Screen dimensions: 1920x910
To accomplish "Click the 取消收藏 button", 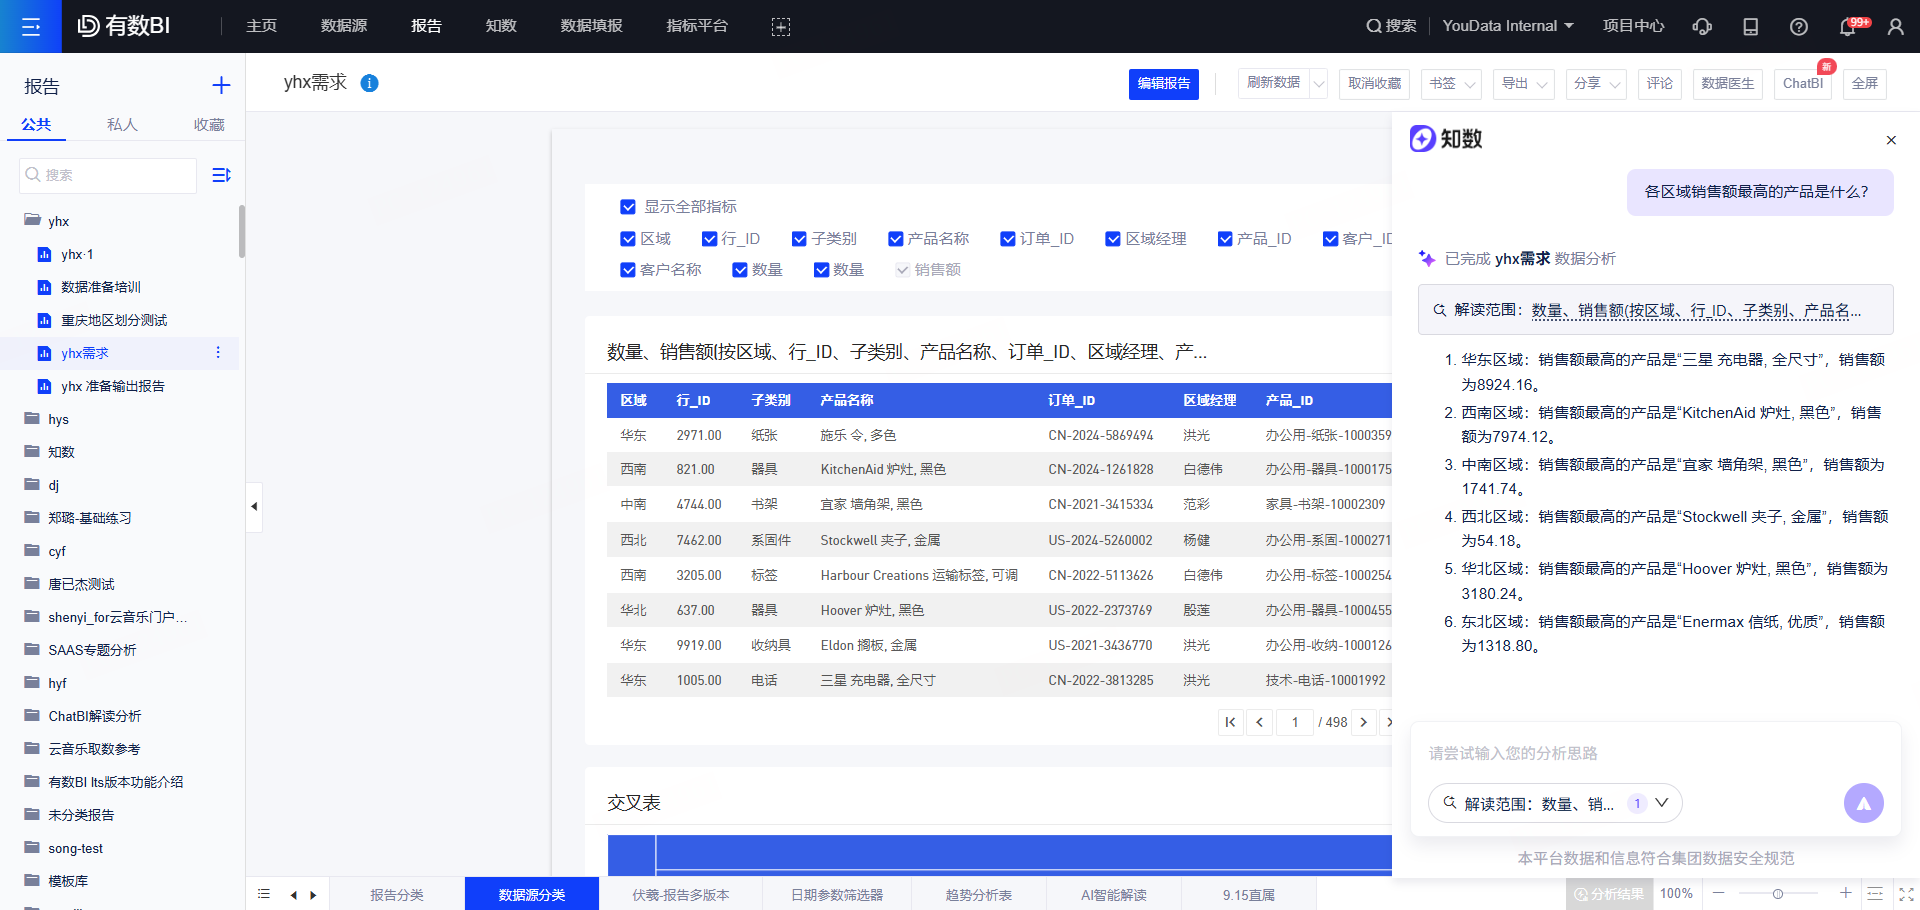I will [x=1374, y=84].
